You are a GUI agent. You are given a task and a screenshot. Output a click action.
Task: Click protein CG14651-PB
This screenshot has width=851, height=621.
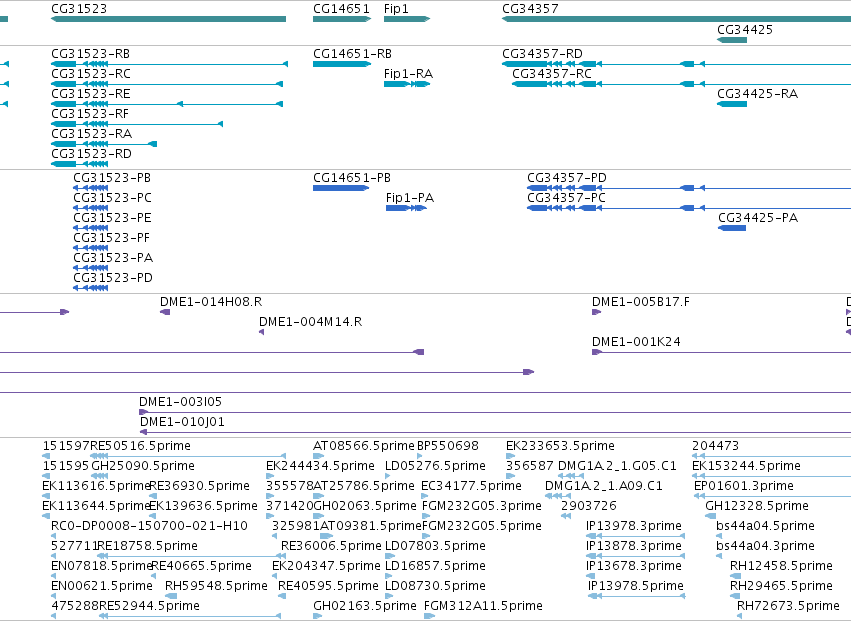341,188
